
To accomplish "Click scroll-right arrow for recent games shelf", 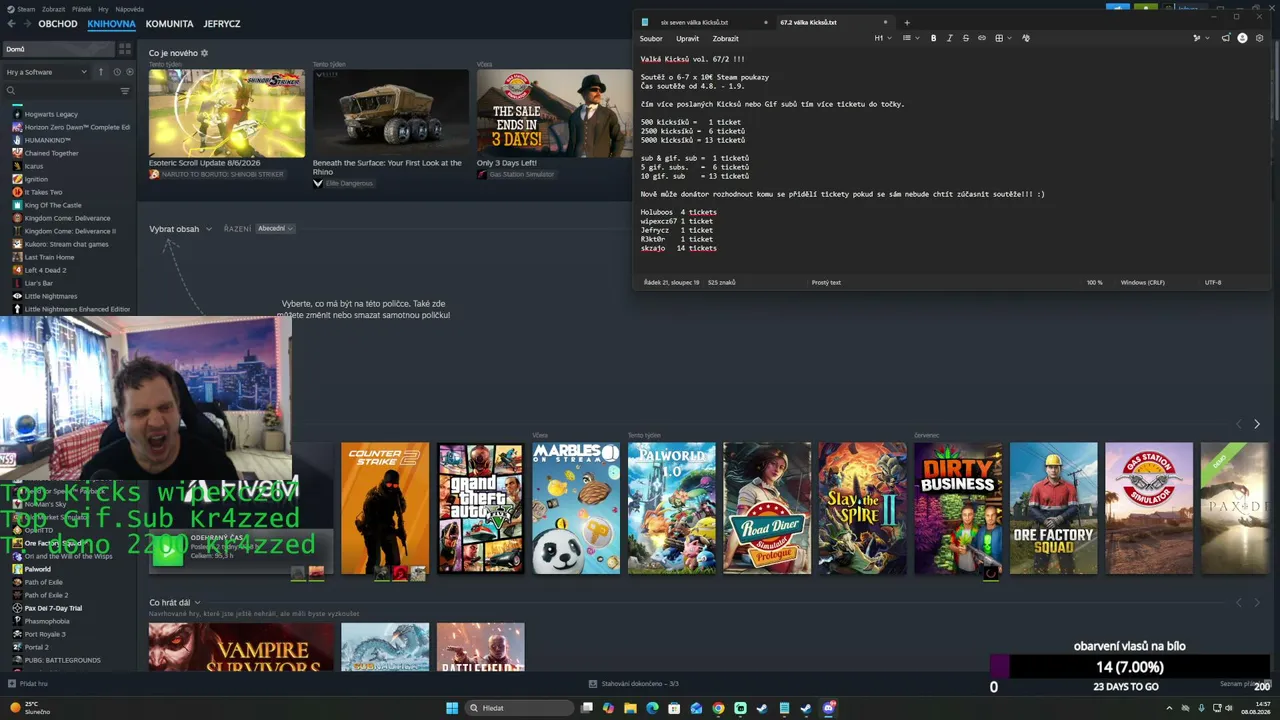I will [1257, 424].
